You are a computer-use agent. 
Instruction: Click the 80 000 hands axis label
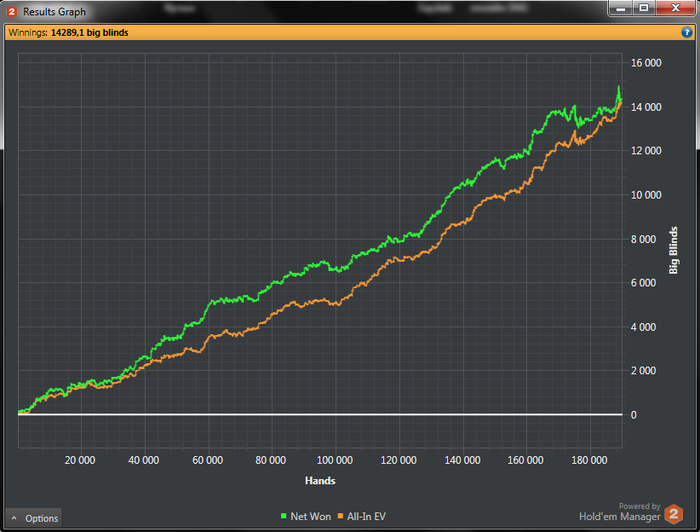(x=271, y=460)
